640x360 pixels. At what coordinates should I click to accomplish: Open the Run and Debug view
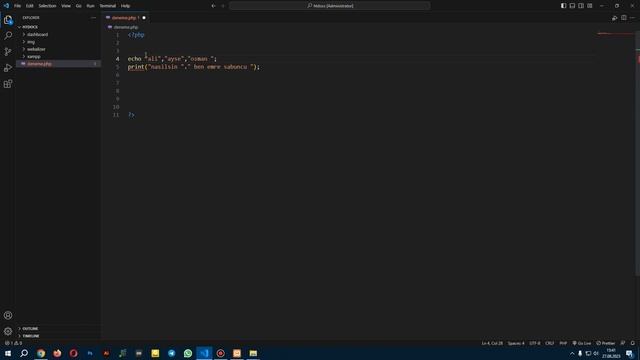pos(8,68)
